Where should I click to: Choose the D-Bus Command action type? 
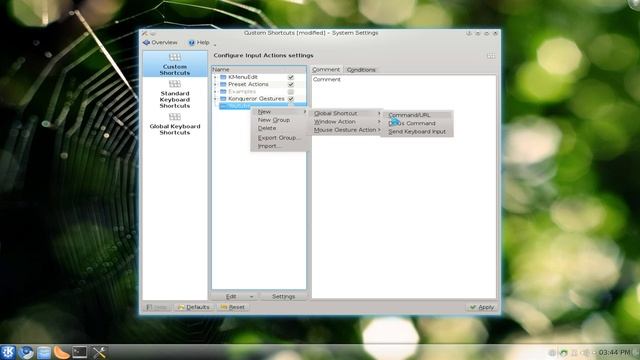[417, 123]
